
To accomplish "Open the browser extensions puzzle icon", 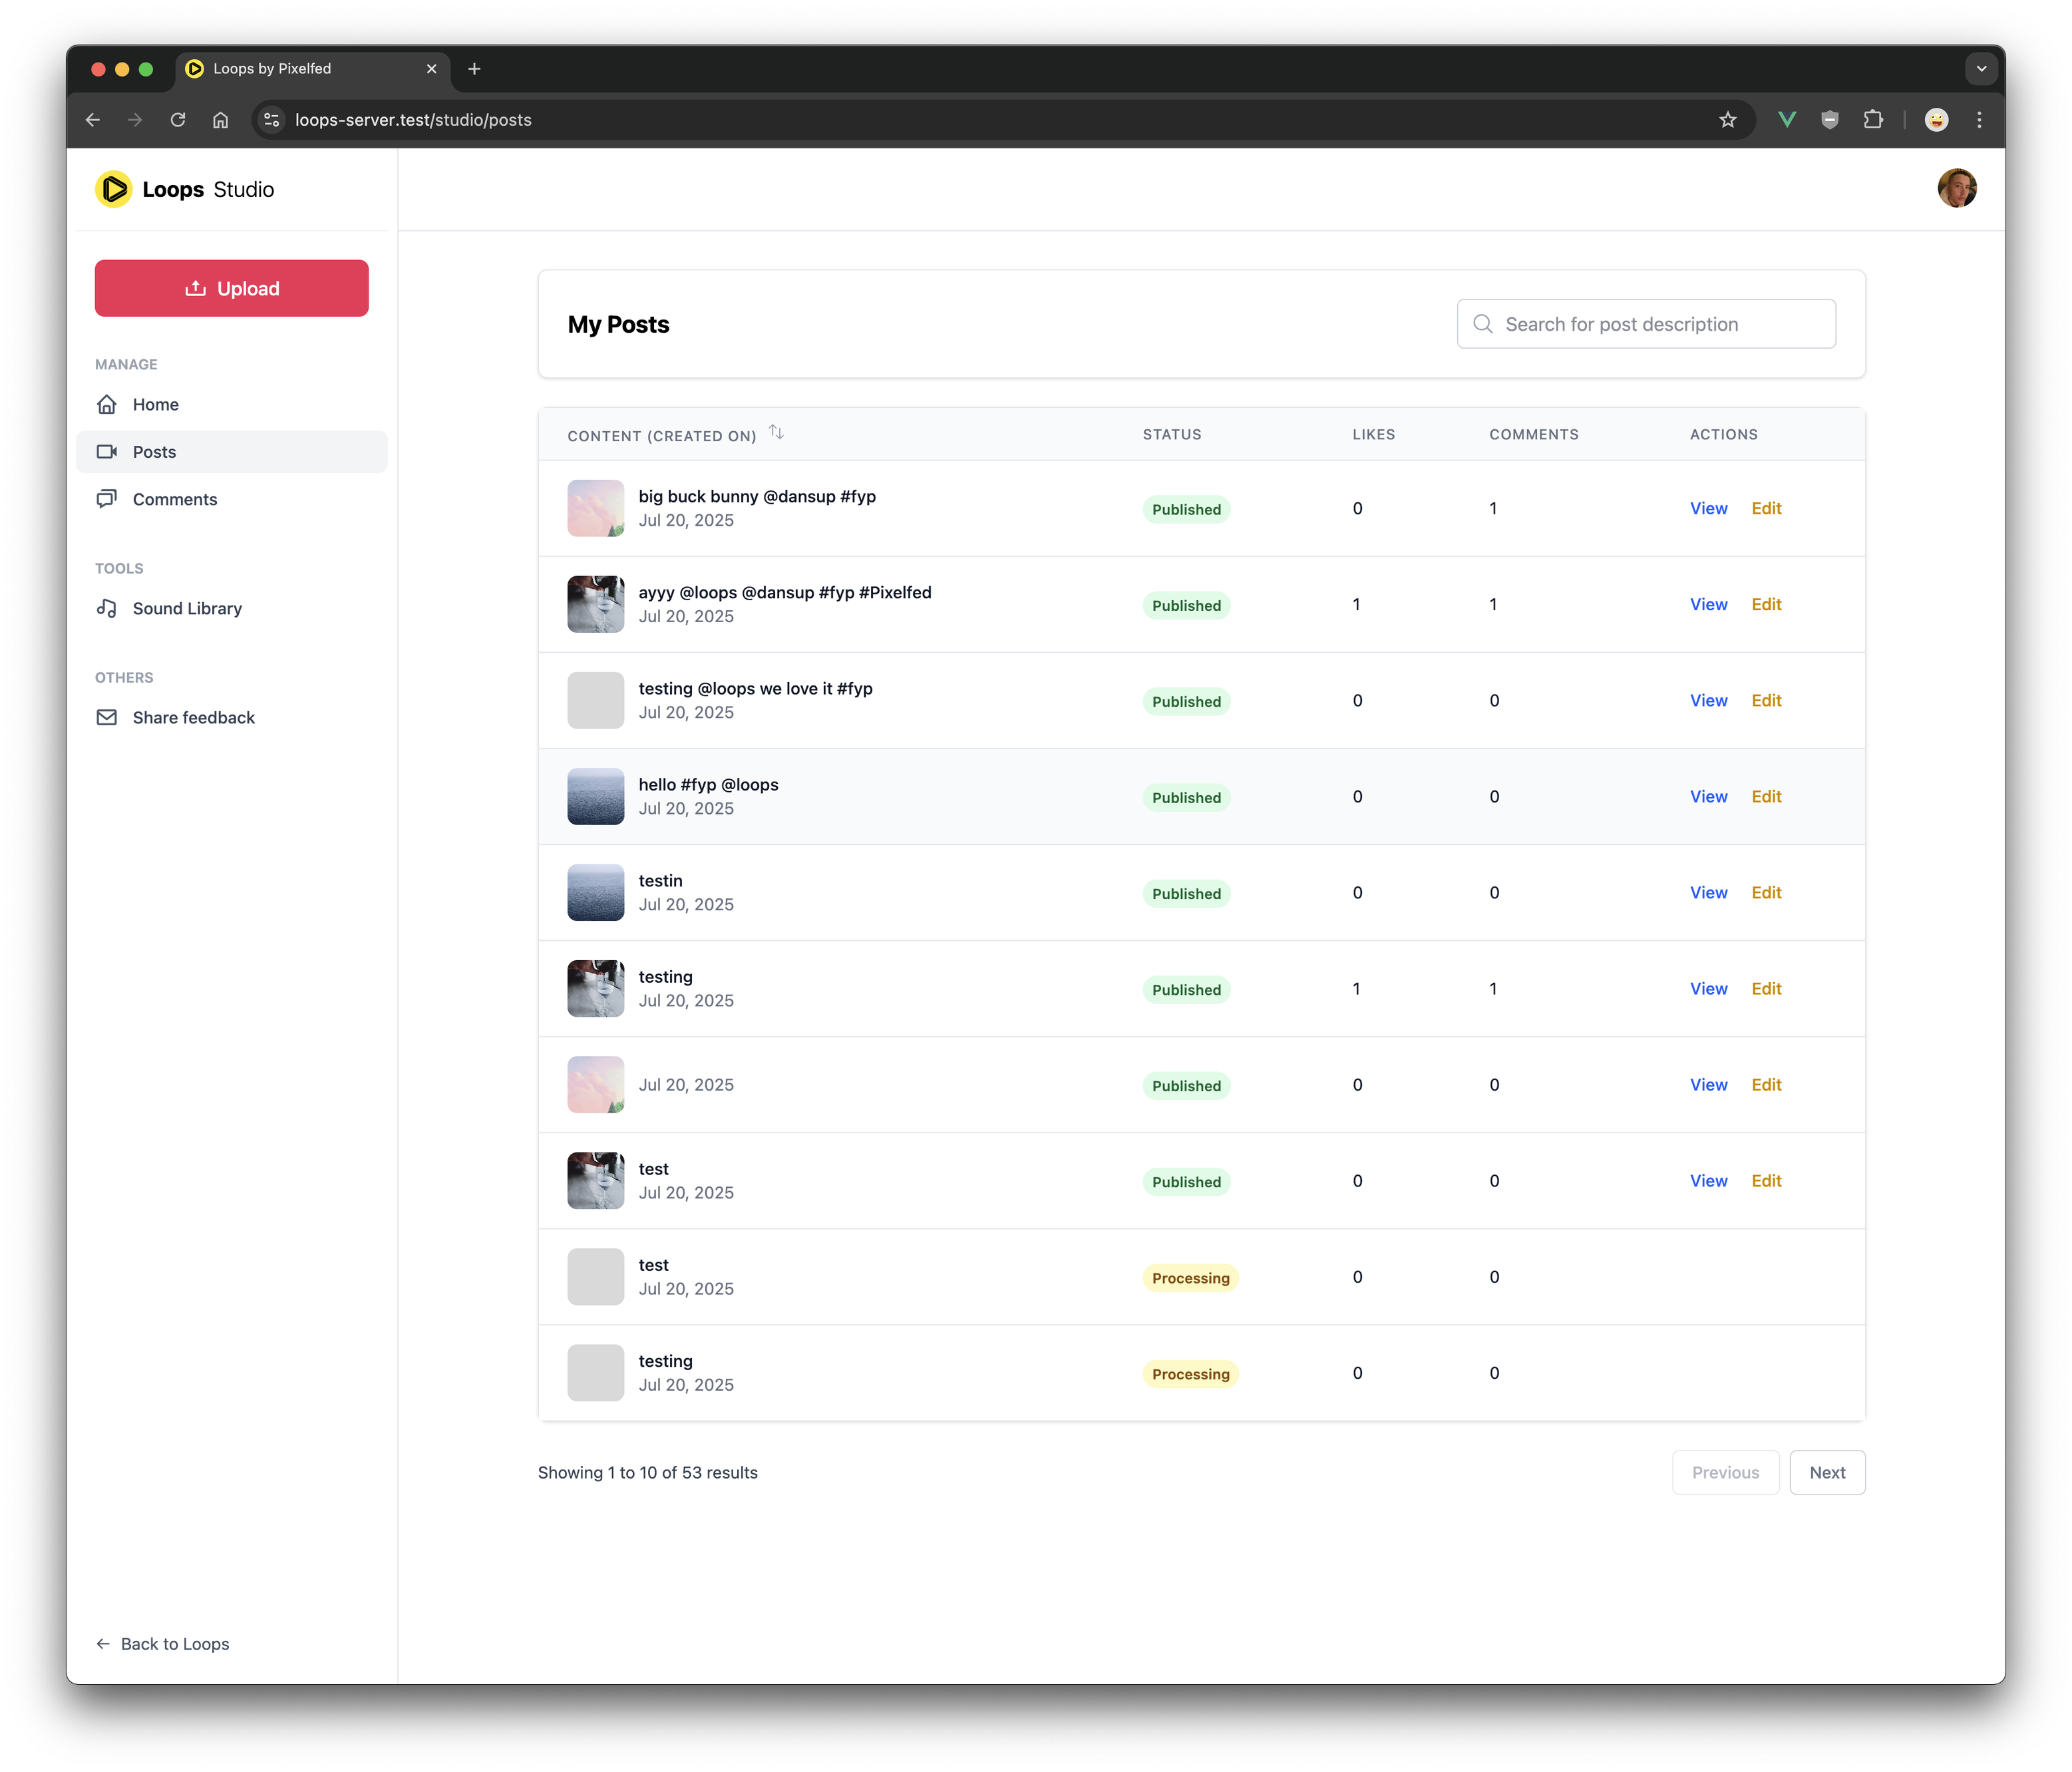I will pyautogui.click(x=1873, y=120).
